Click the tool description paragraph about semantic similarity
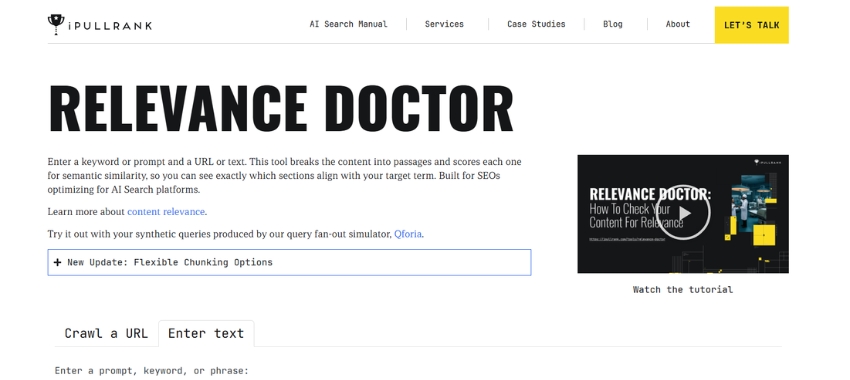850x380 pixels. point(285,176)
